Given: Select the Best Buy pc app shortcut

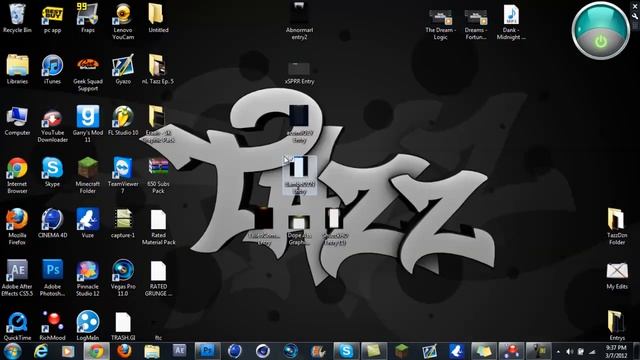Looking at the screenshot, I should 52,18.
